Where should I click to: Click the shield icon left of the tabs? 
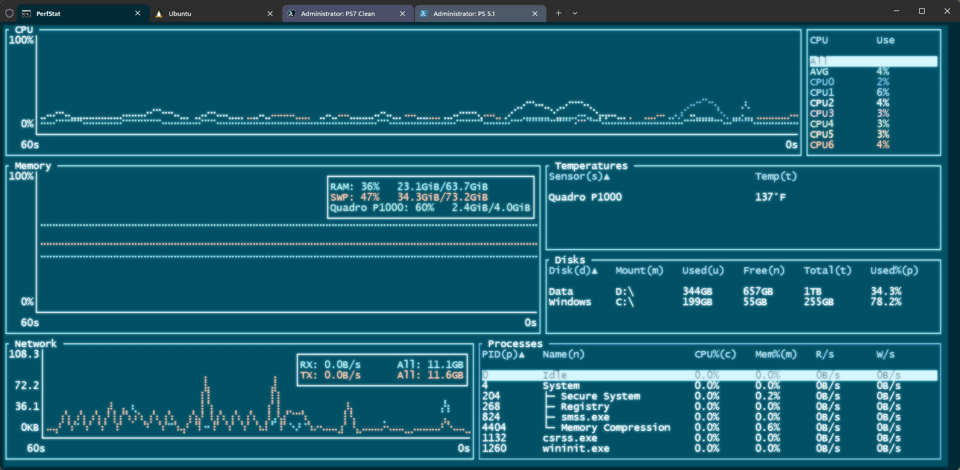pos(9,13)
